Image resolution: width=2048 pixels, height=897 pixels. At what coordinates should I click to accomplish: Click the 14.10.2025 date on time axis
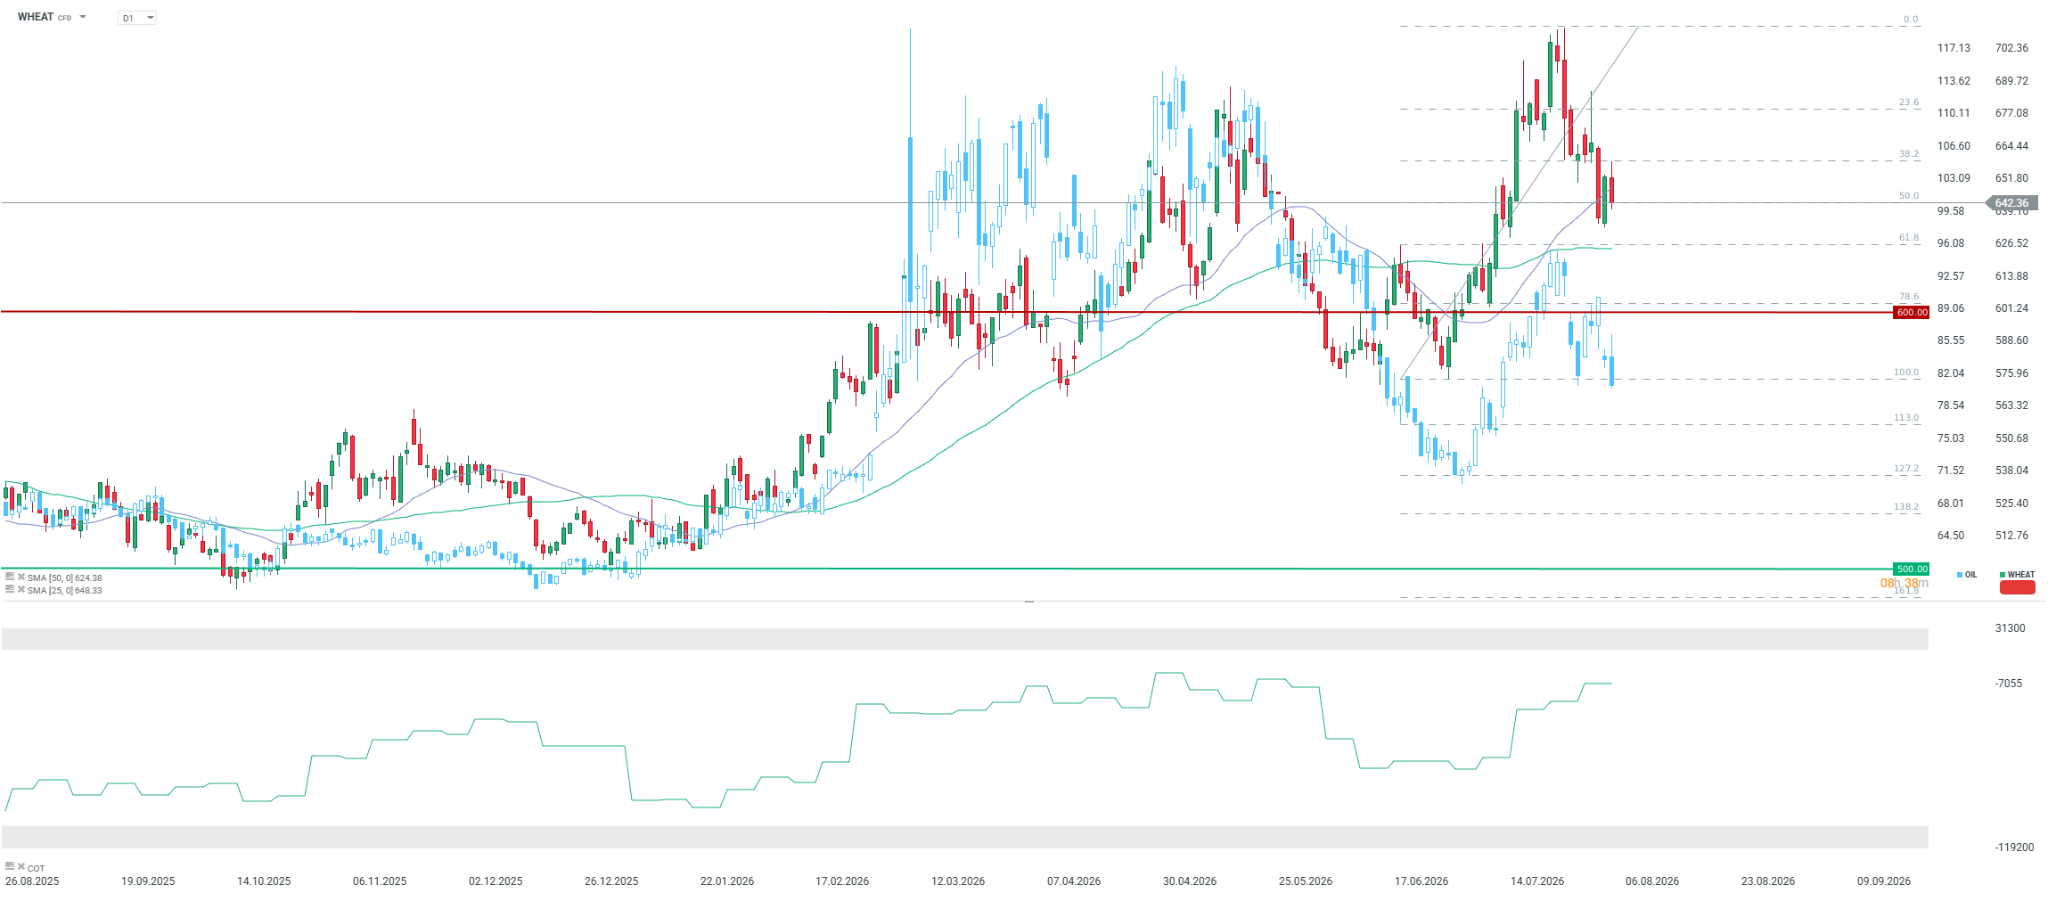click(264, 881)
